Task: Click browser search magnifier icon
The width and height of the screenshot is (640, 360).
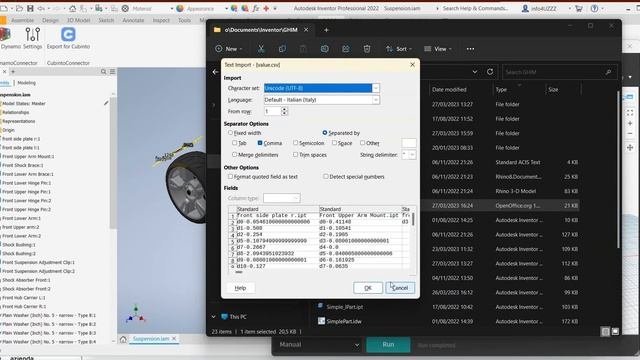Action: pos(104,71)
